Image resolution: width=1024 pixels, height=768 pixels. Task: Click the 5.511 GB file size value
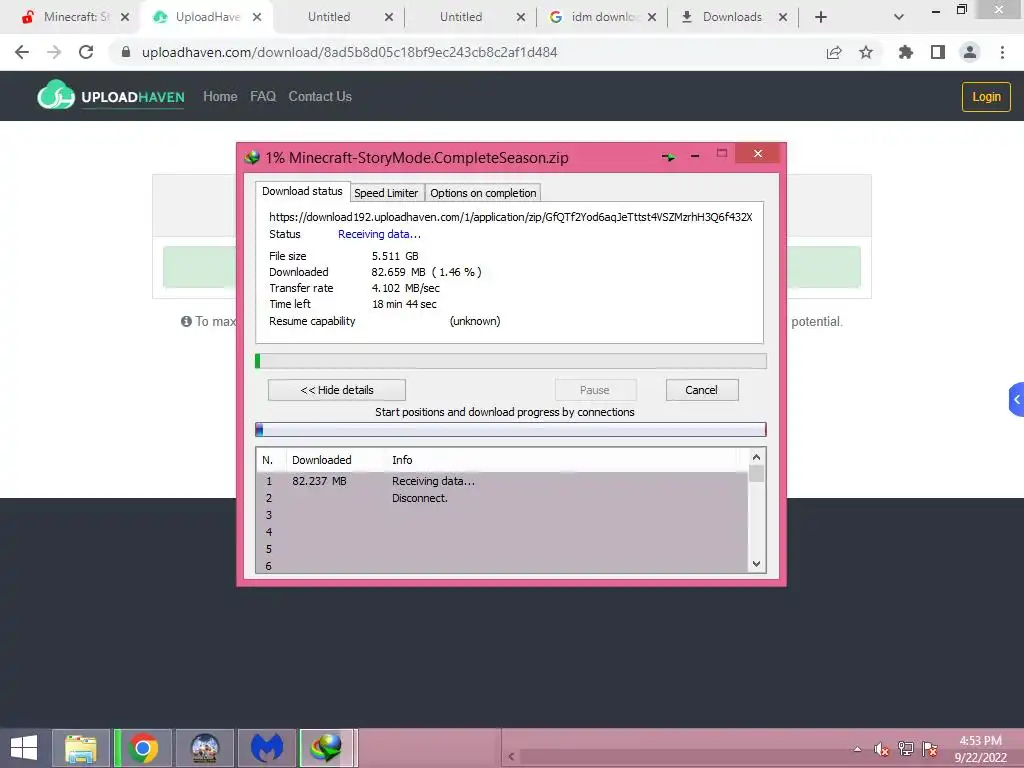click(x=395, y=256)
